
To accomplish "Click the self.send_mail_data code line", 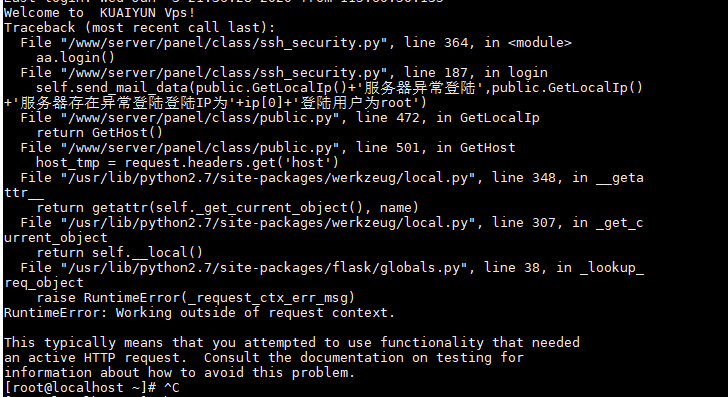I will point(339,88).
